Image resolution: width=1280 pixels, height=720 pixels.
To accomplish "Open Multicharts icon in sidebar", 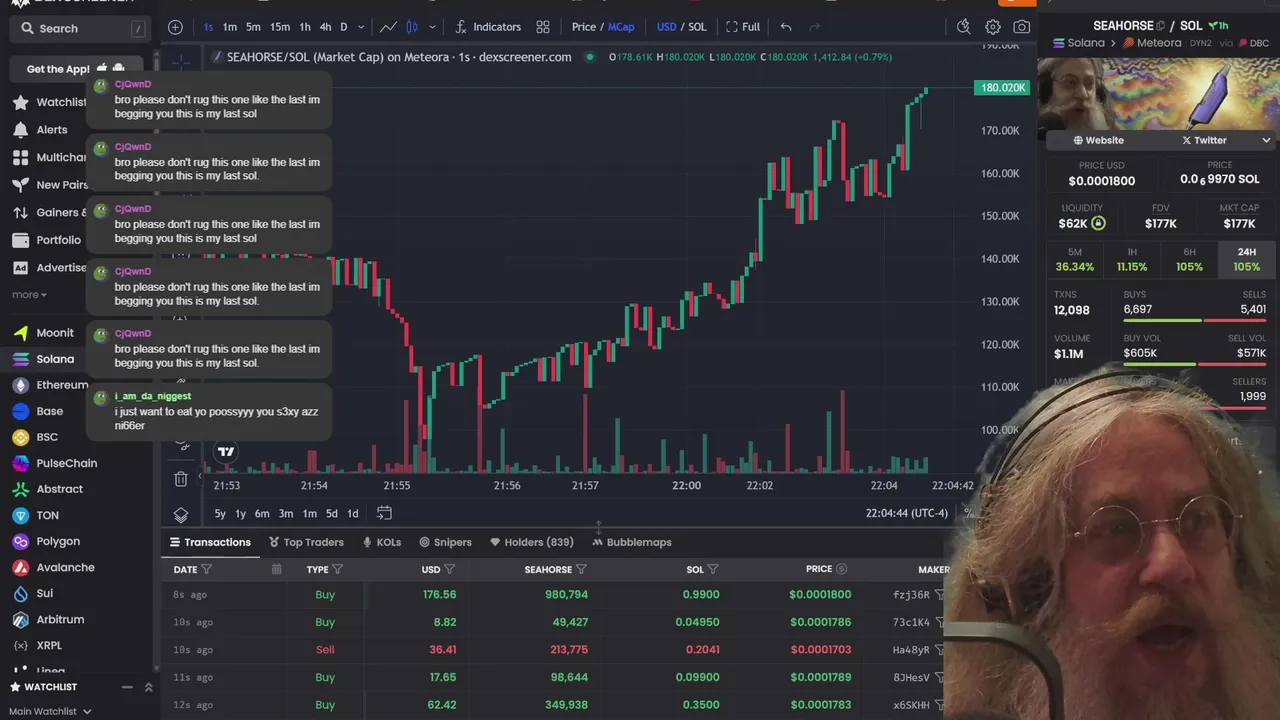I will pyautogui.click(x=20, y=157).
